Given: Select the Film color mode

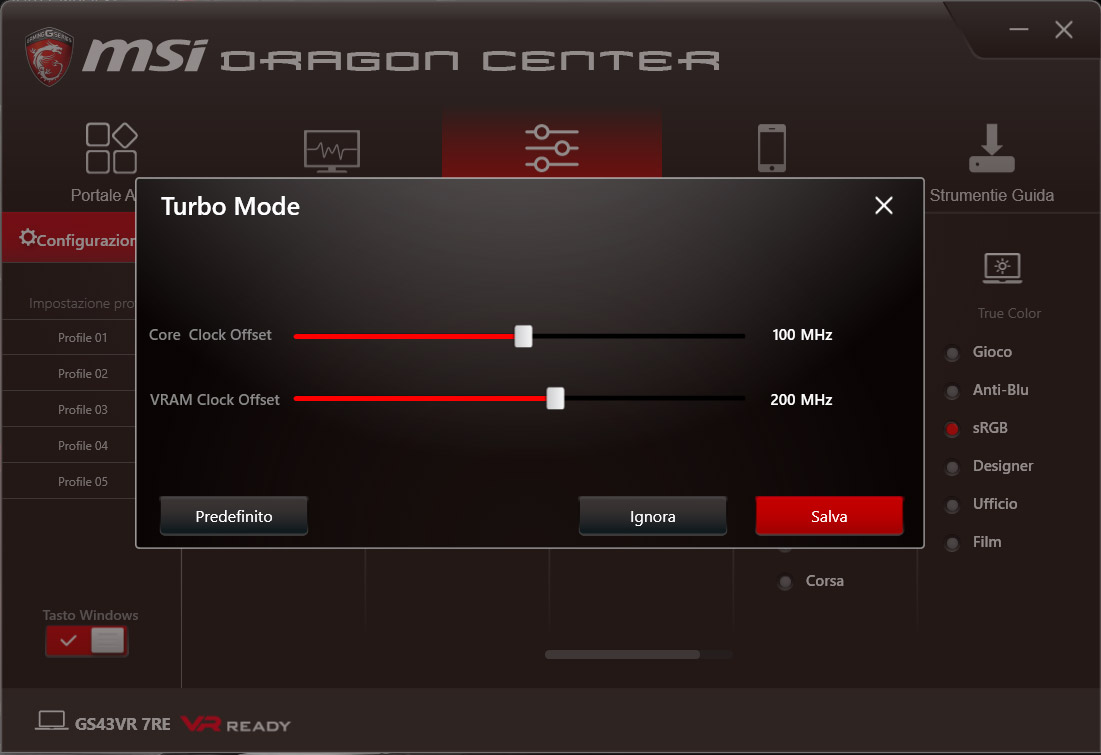Looking at the screenshot, I should [x=952, y=543].
